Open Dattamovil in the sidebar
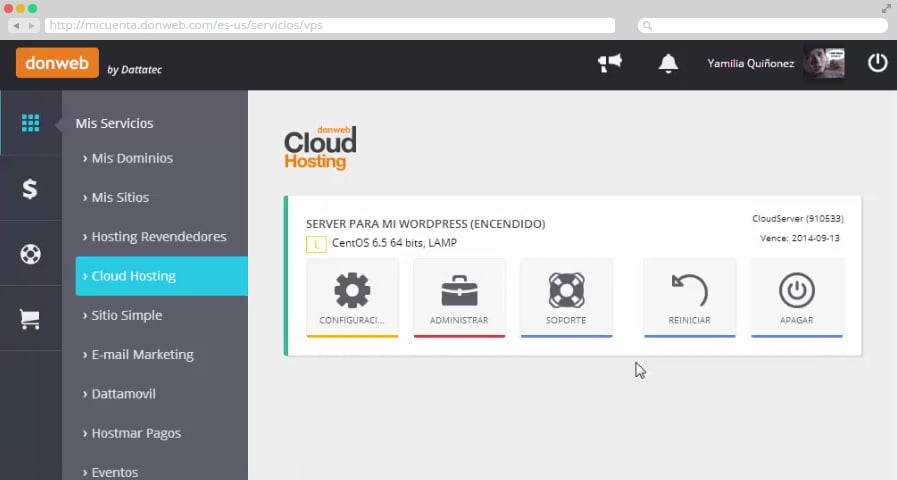The height and width of the screenshot is (480, 897). 119,394
